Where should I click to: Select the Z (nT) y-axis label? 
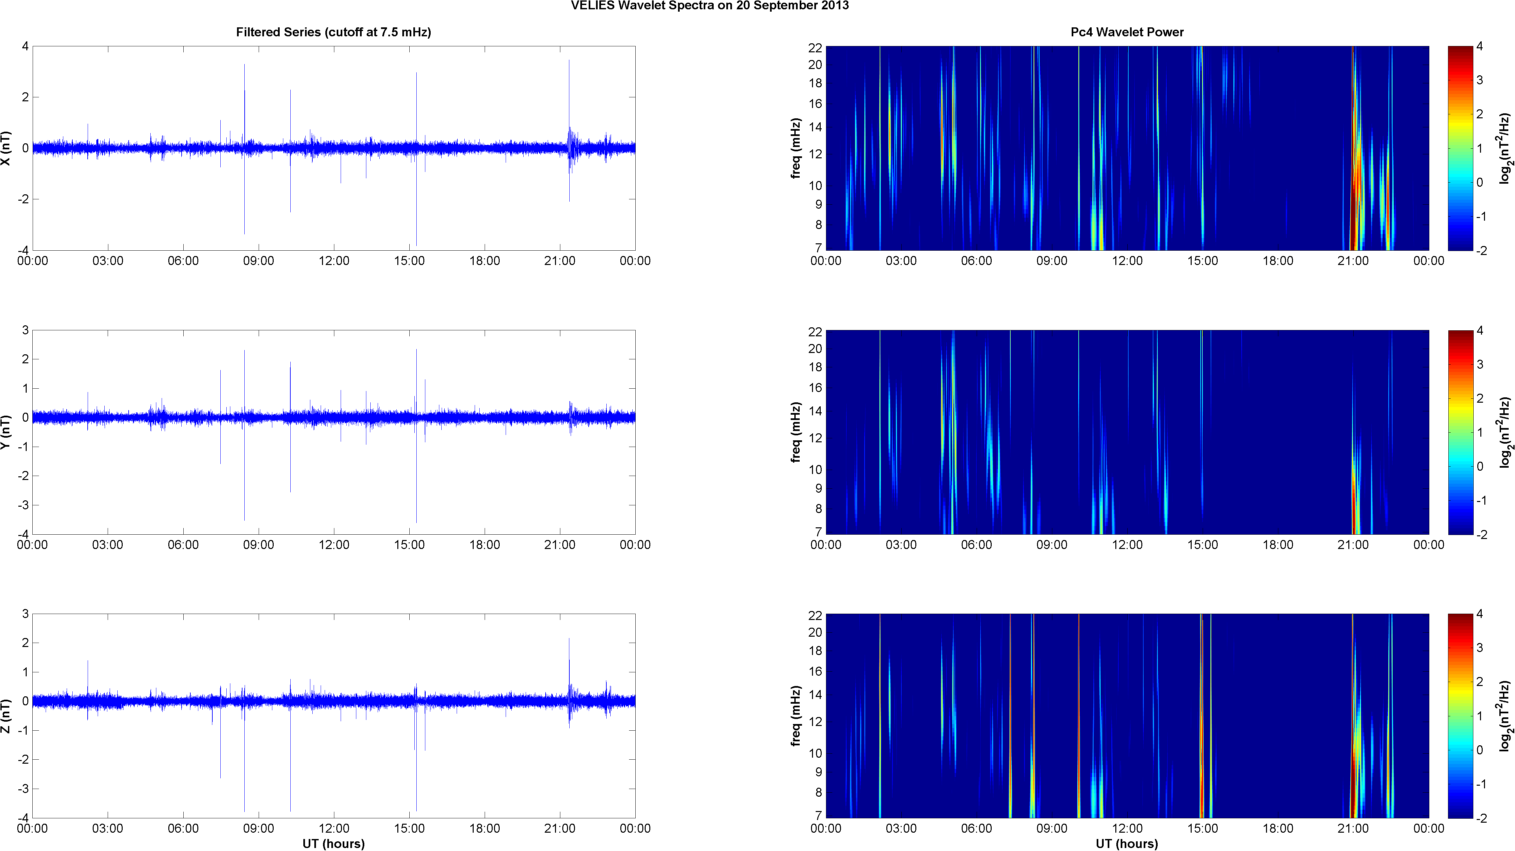pos(8,716)
